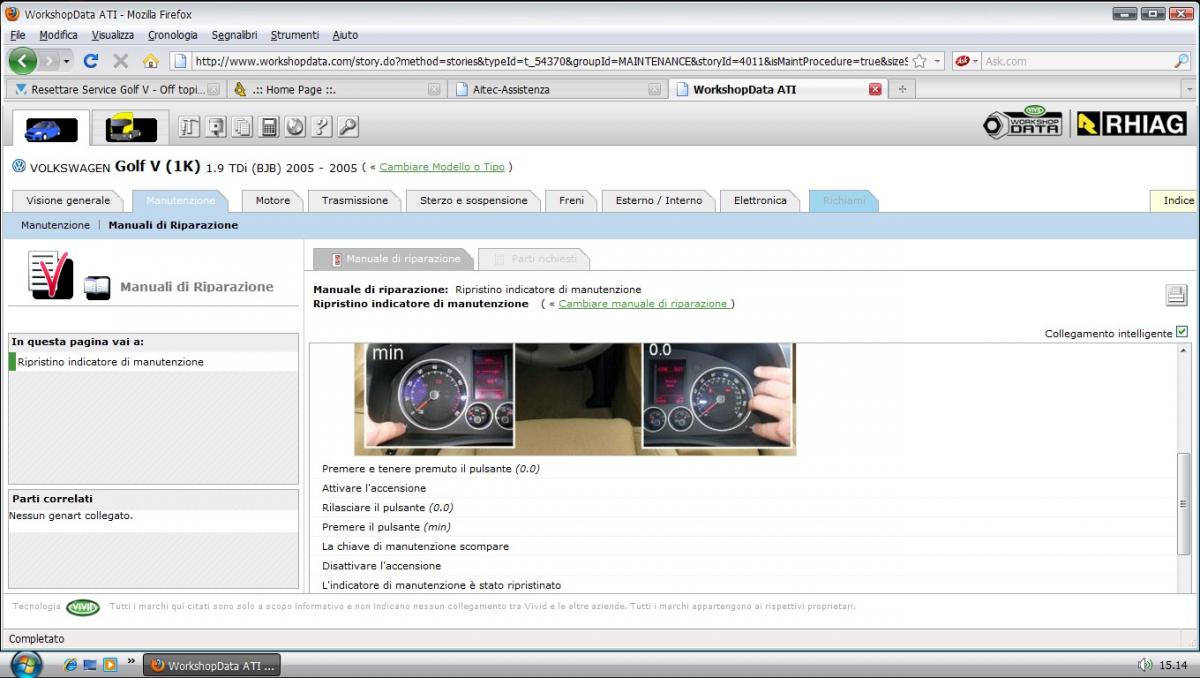Viewport: 1200px width, 678px height.
Task: Click the magnifier search toolbar icon
Action: pos(347,127)
